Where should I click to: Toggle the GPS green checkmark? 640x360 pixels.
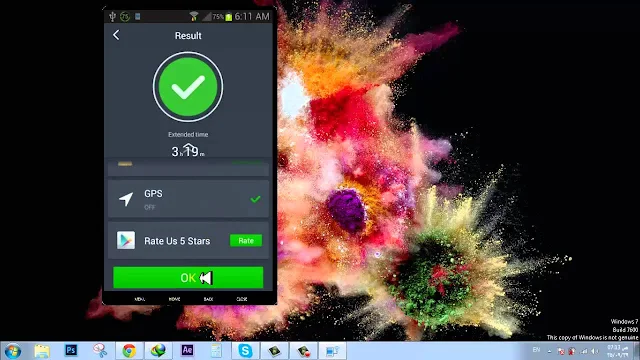(x=256, y=199)
